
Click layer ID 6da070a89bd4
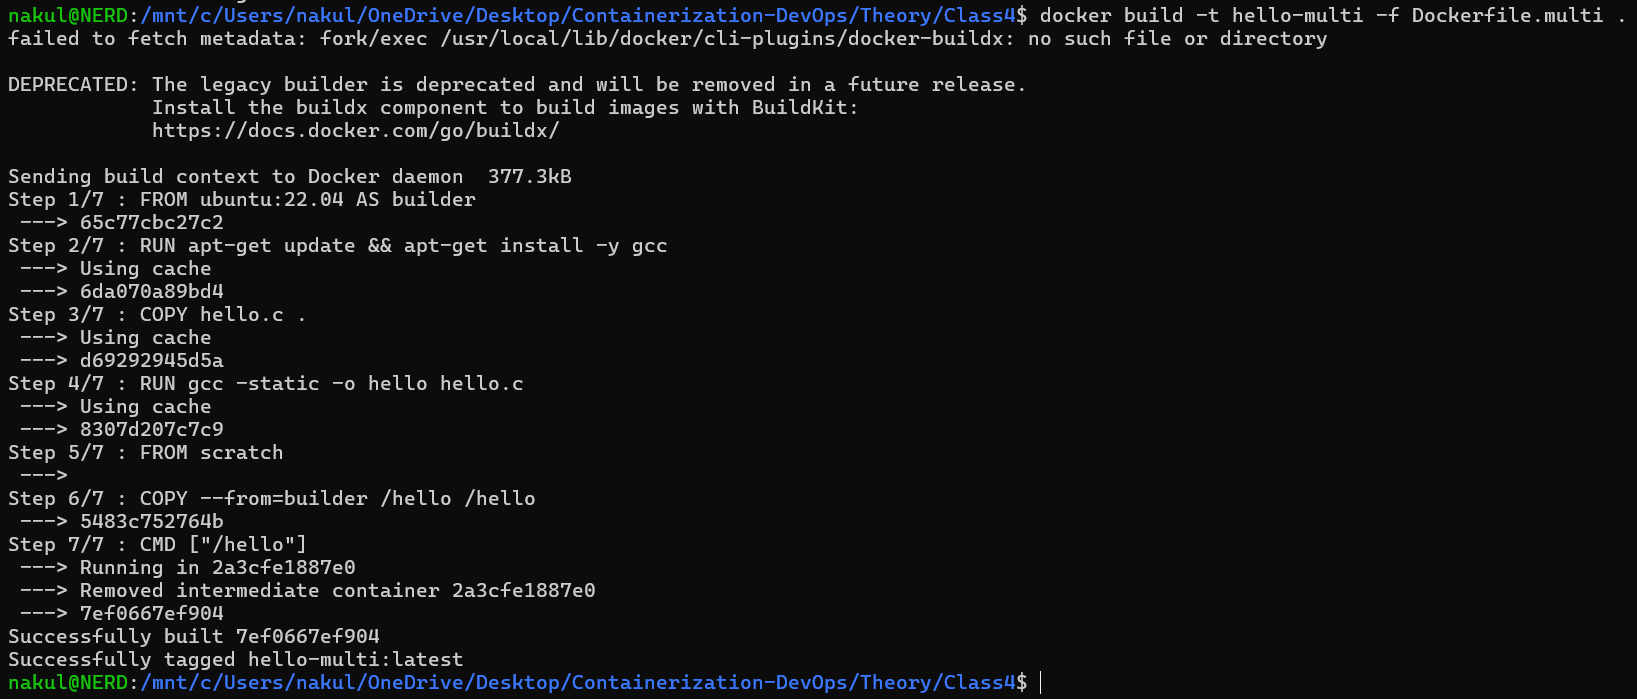click(151, 292)
